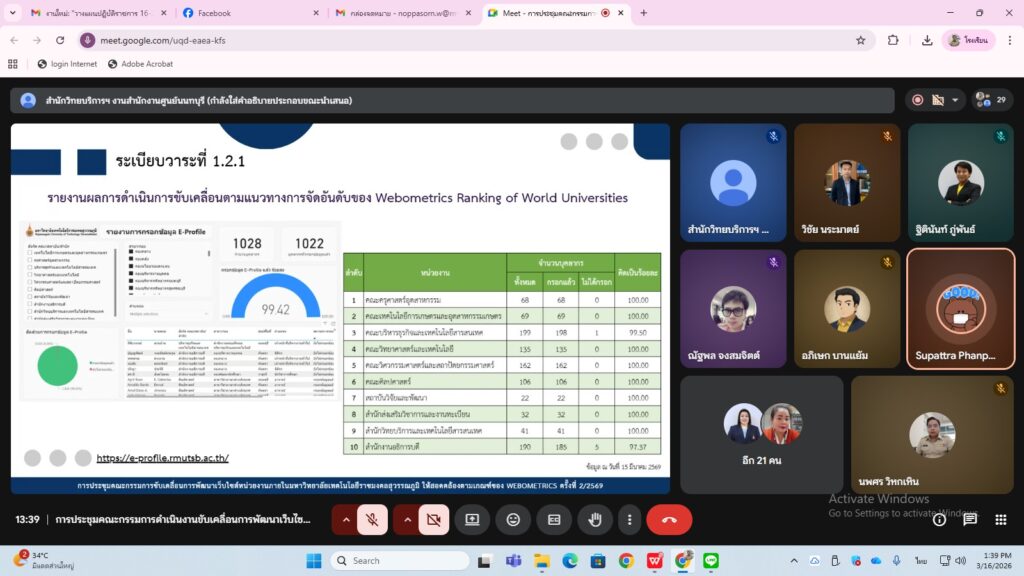This screenshot has width=1024, height=576.
Task: Show participants list with 29 badge
Action: click(992, 100)
